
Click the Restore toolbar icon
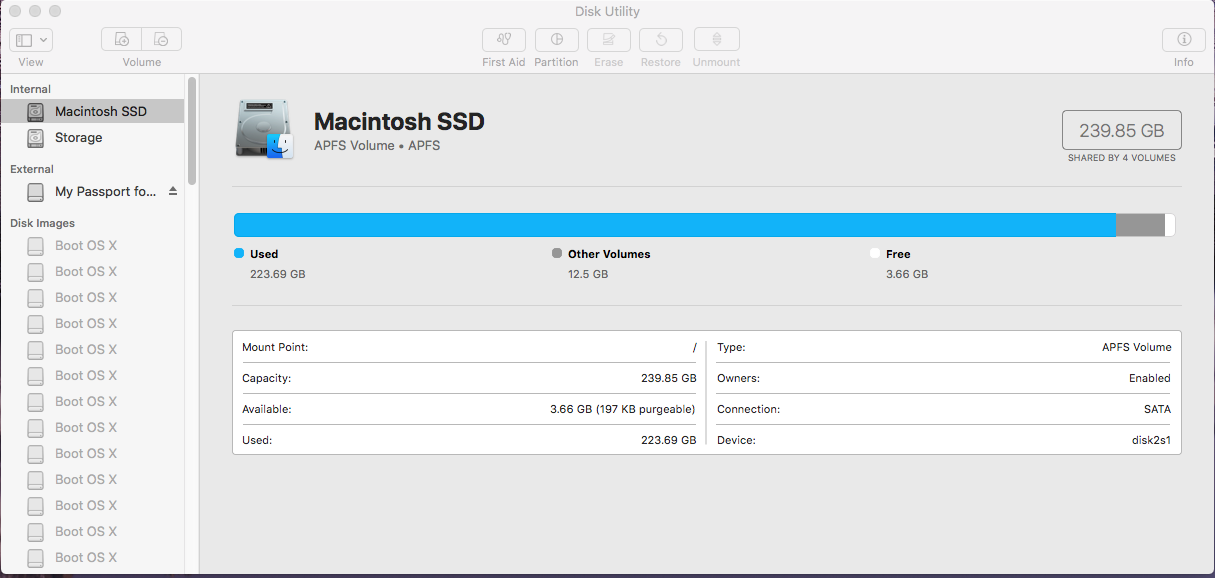click(661, 40)
